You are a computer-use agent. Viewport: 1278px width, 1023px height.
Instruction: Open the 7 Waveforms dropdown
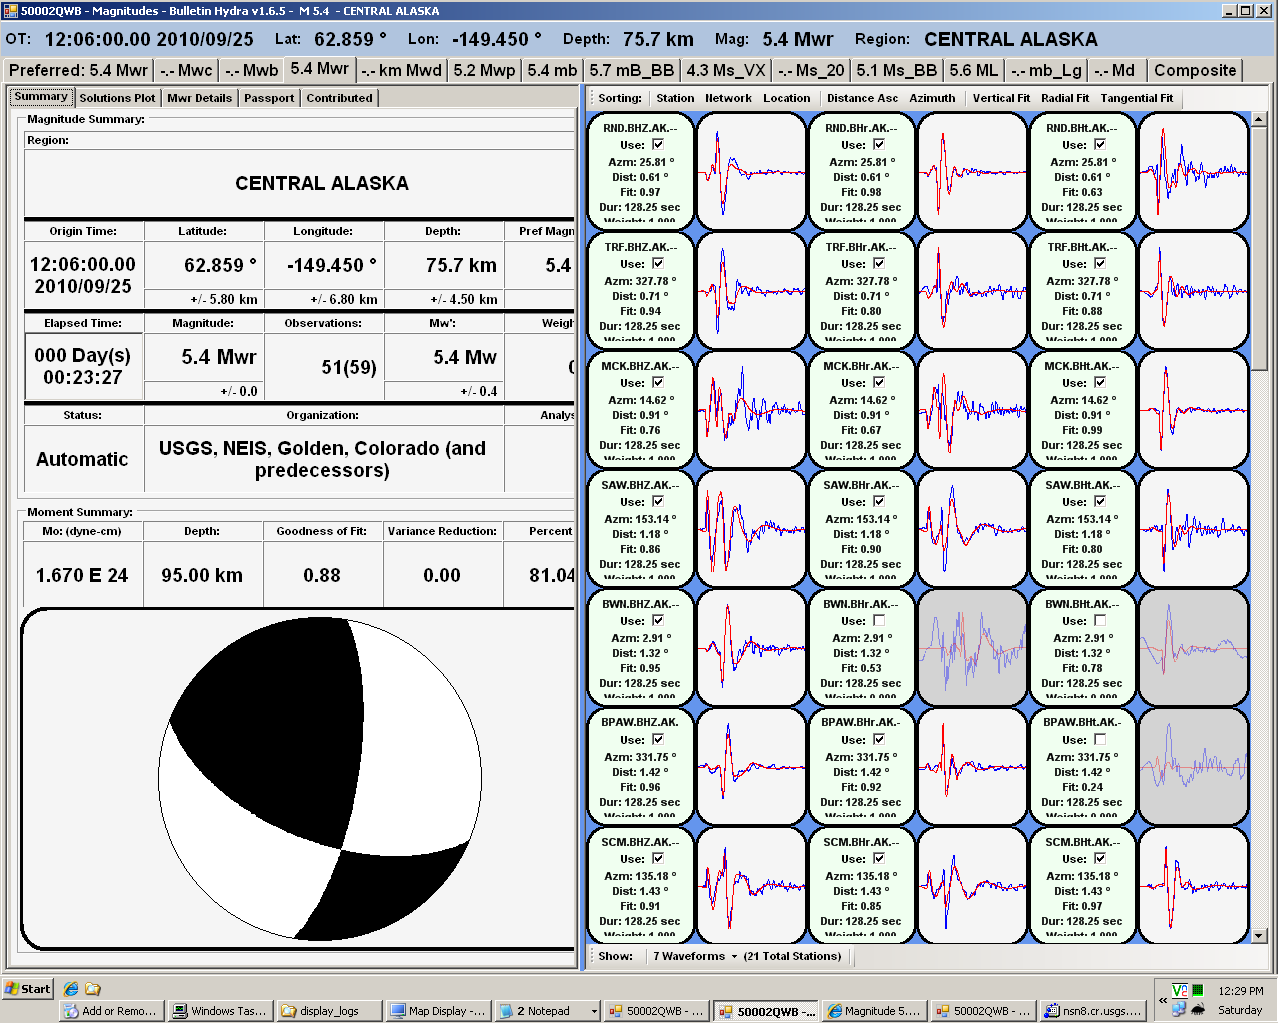(695, 956)
